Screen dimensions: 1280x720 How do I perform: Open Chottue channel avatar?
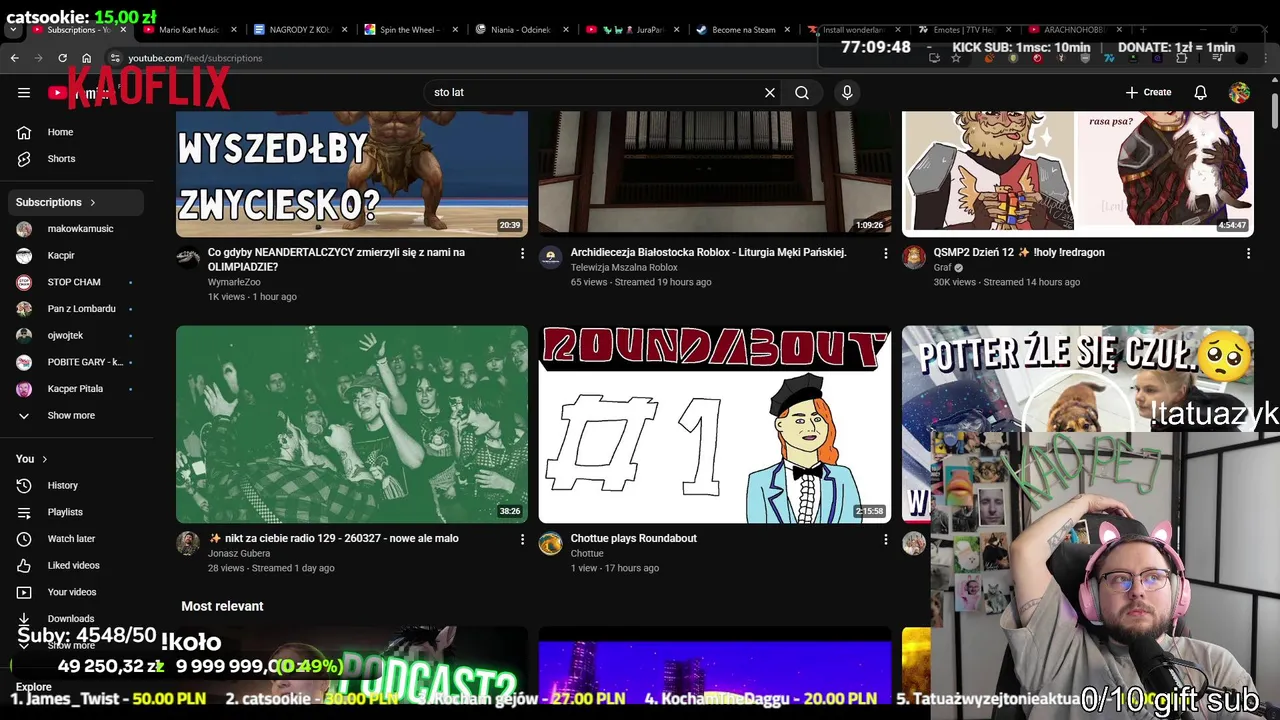tap(551, 543)
